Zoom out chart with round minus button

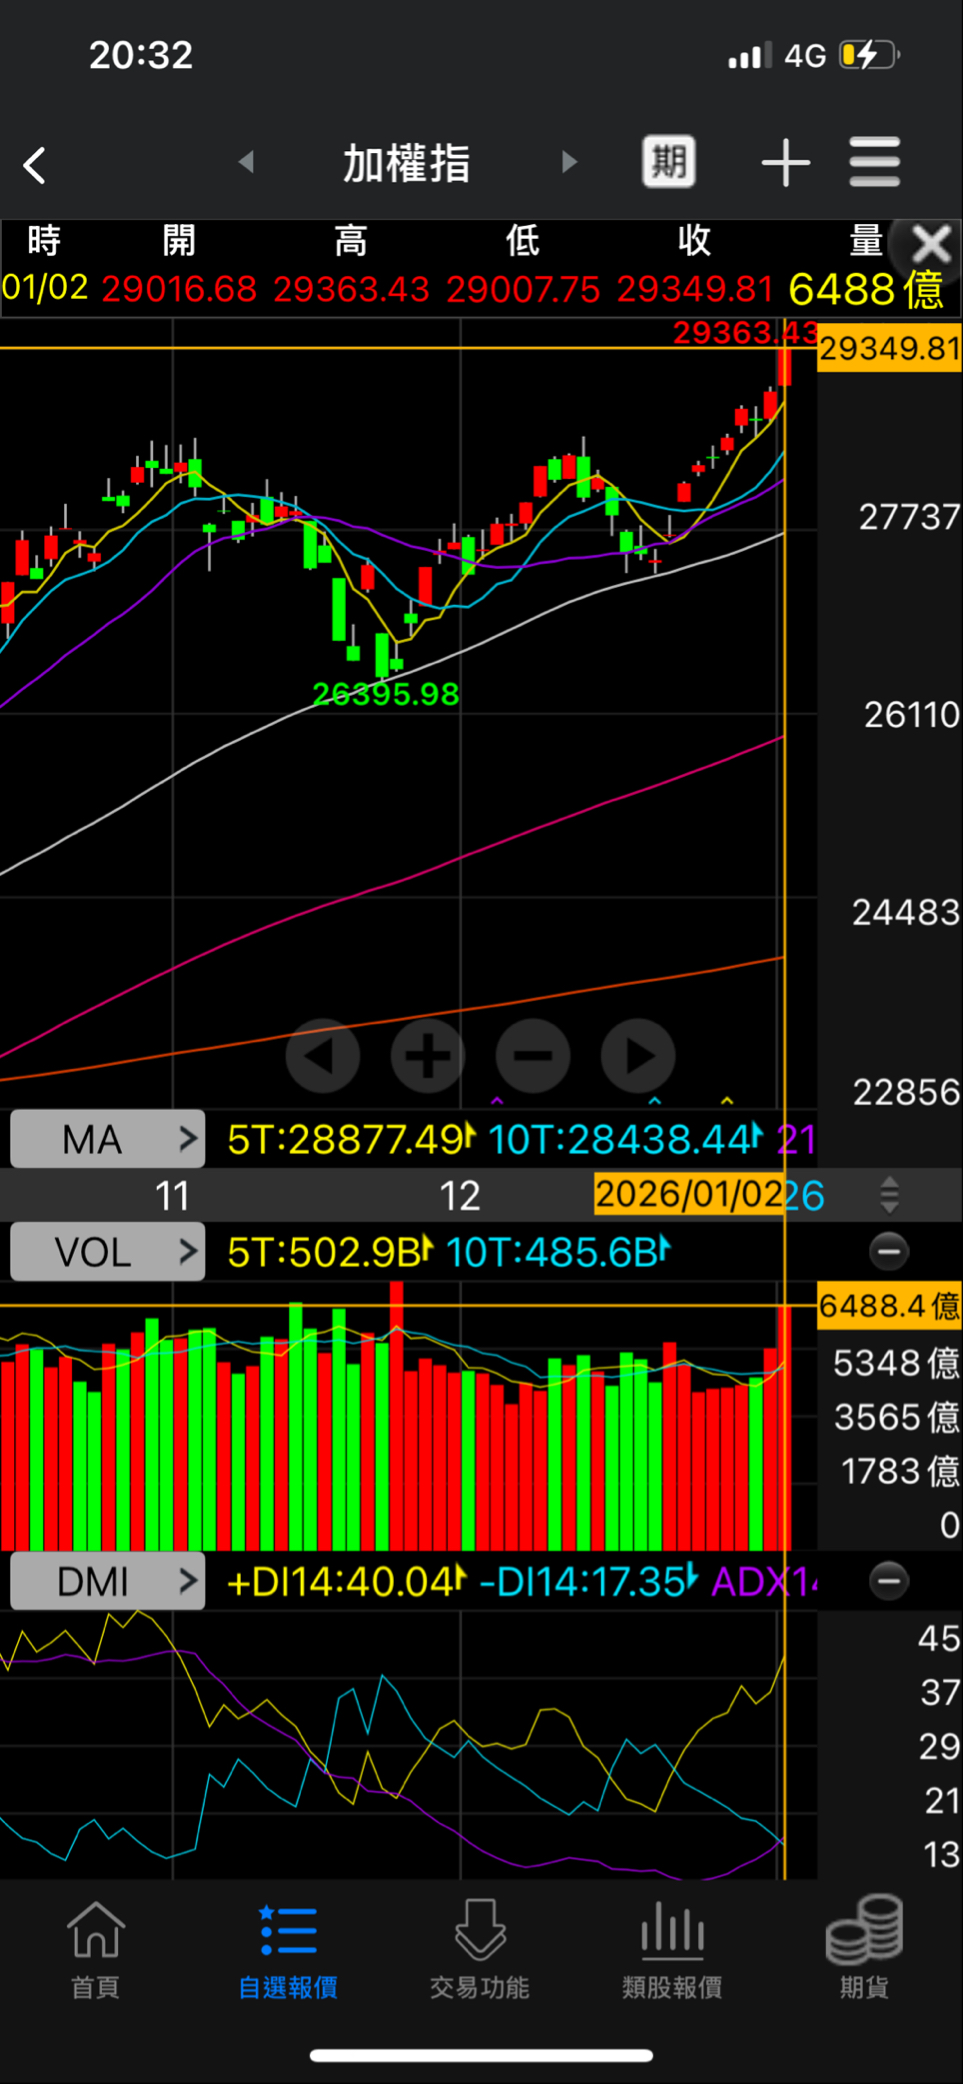tap(533, 1055)
